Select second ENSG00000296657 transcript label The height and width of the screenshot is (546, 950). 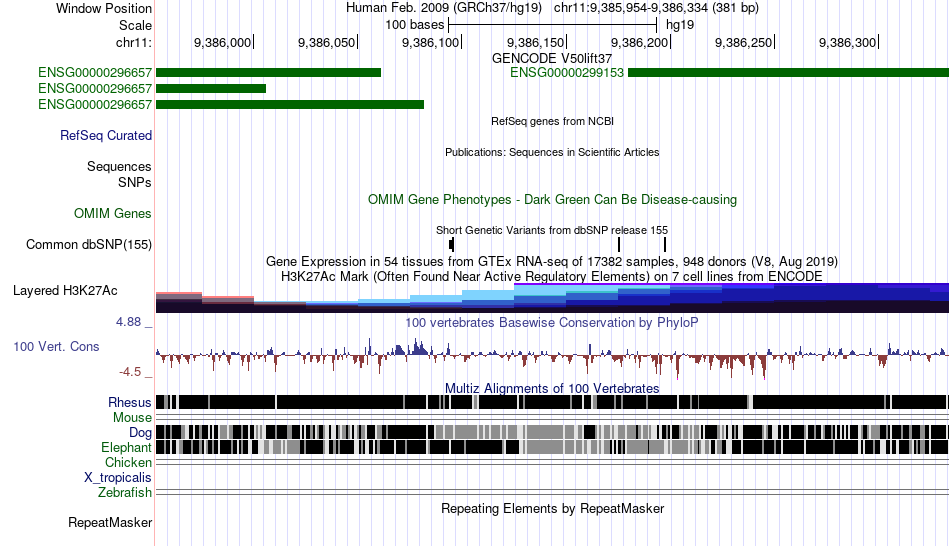click(95, 88)
